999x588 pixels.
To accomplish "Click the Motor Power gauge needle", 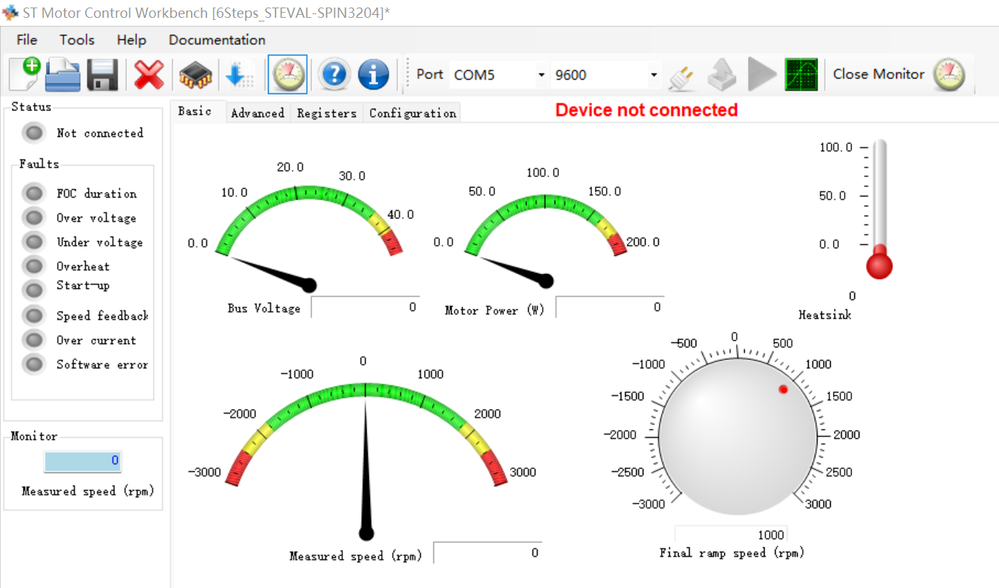I will [517, 270].
